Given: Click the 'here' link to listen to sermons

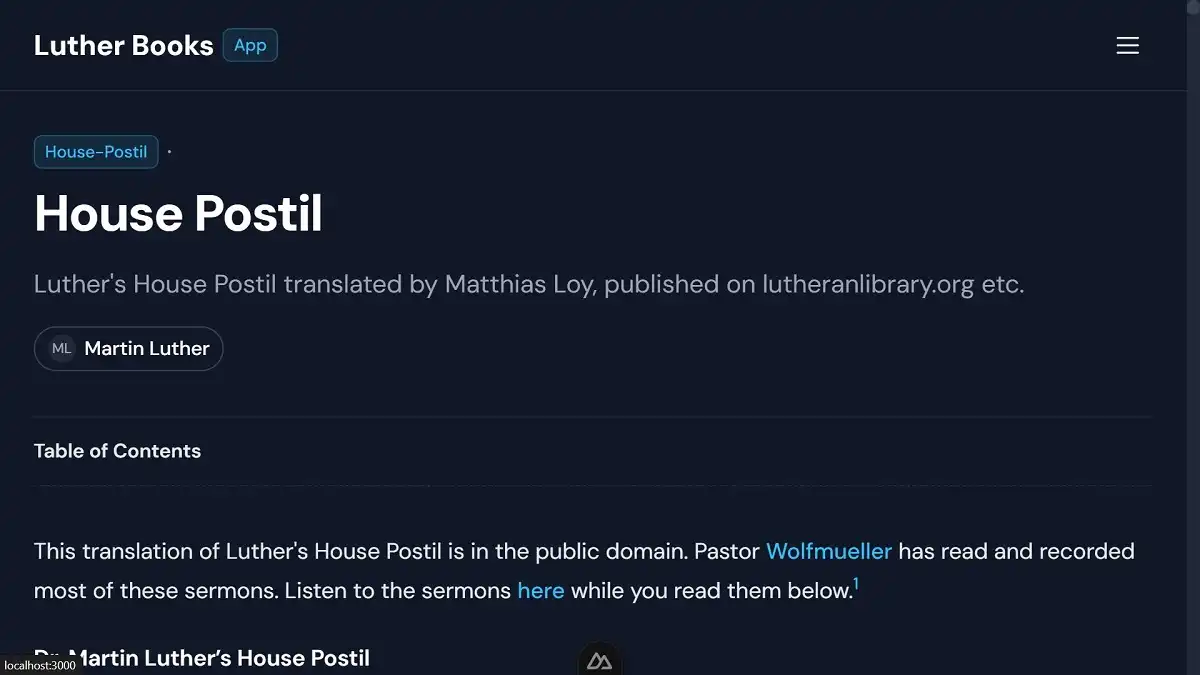Looking at the screenshot, I should point(540,590).
